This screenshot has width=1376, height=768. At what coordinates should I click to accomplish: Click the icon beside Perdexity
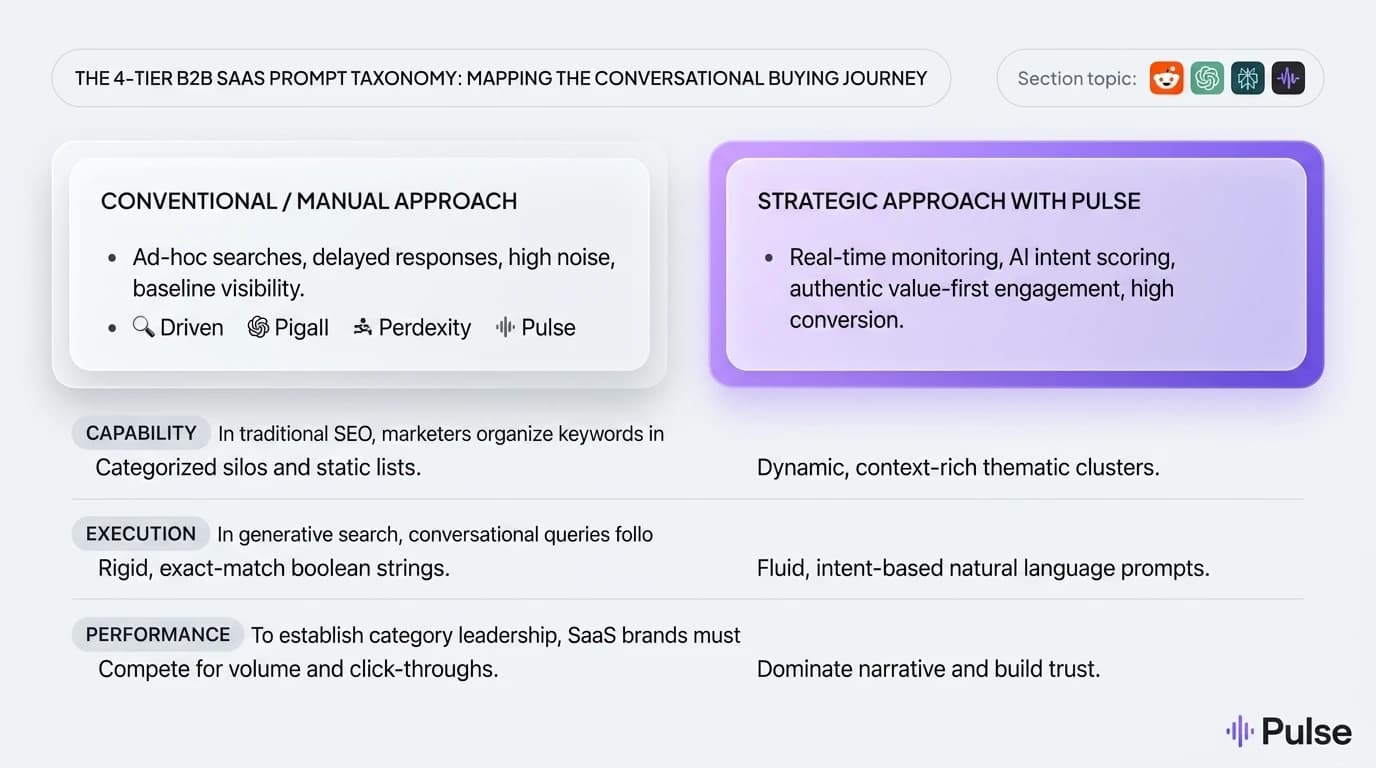tap(362, 327)
